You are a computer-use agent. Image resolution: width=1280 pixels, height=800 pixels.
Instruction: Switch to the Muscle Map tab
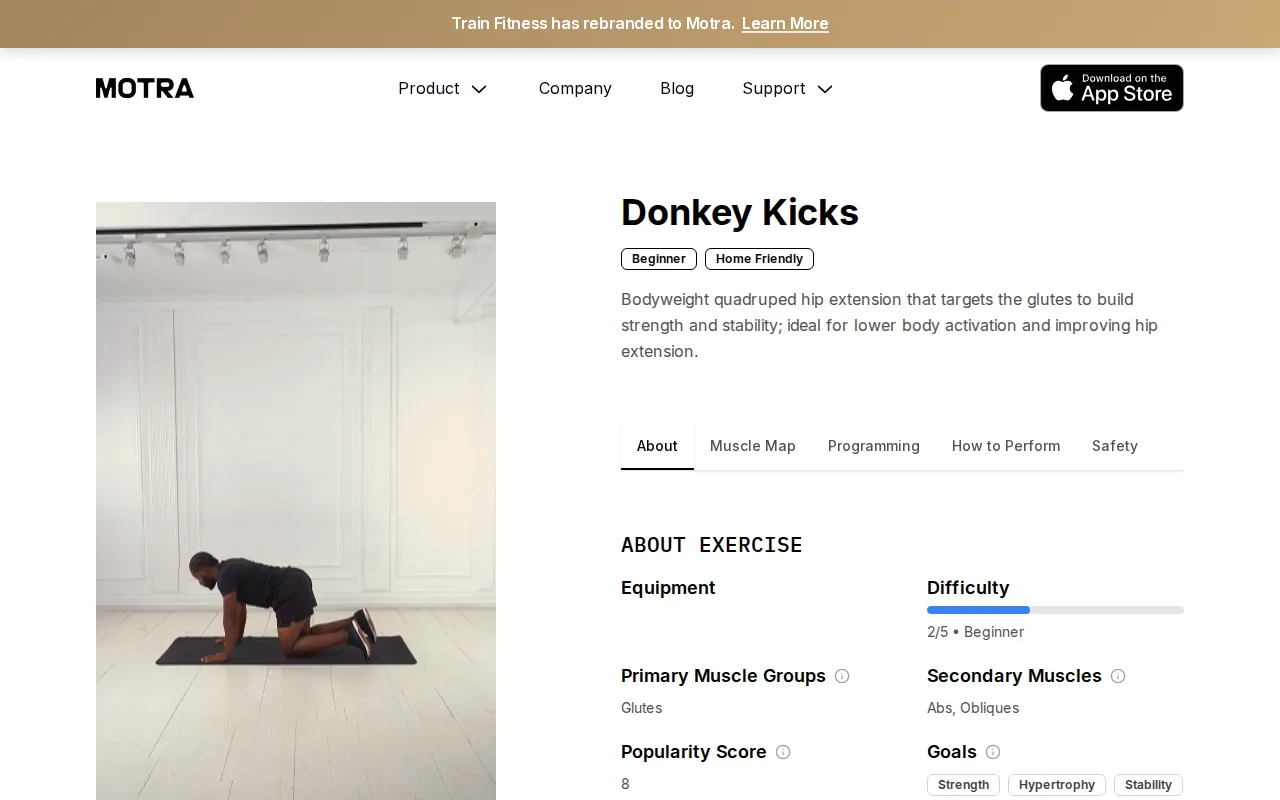(x=753, y=446)
